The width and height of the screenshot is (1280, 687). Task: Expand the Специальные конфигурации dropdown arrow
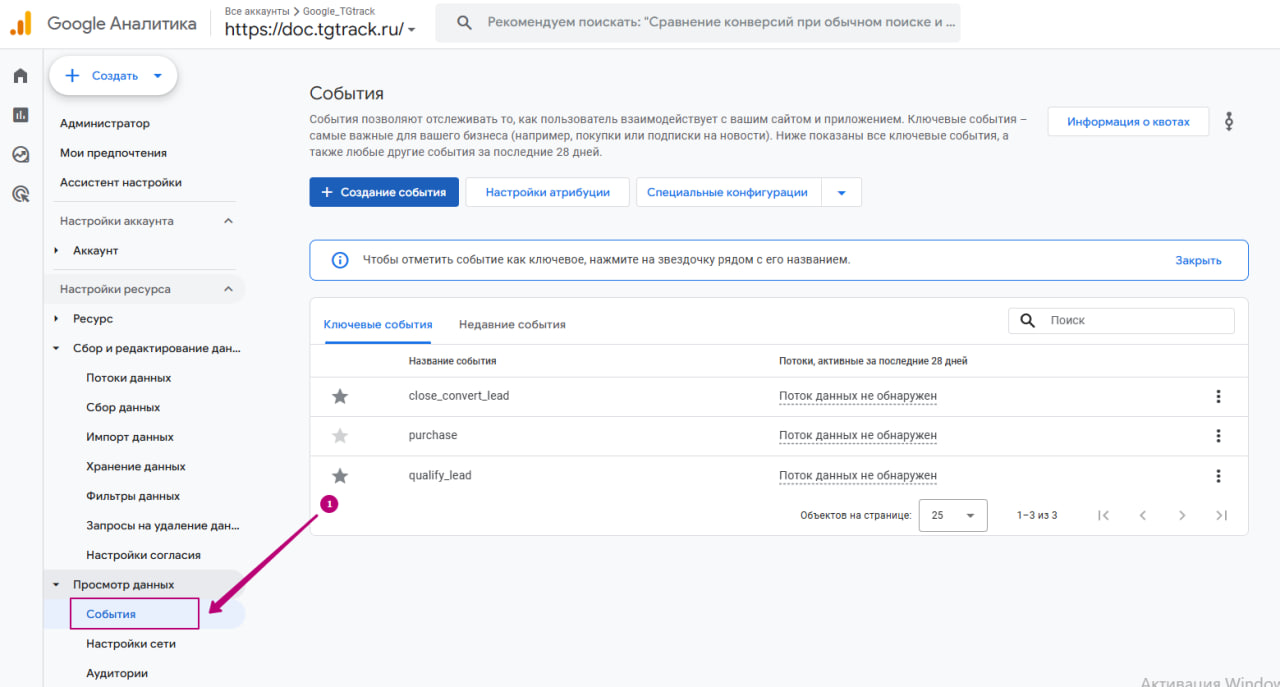[x=841, y=193]
